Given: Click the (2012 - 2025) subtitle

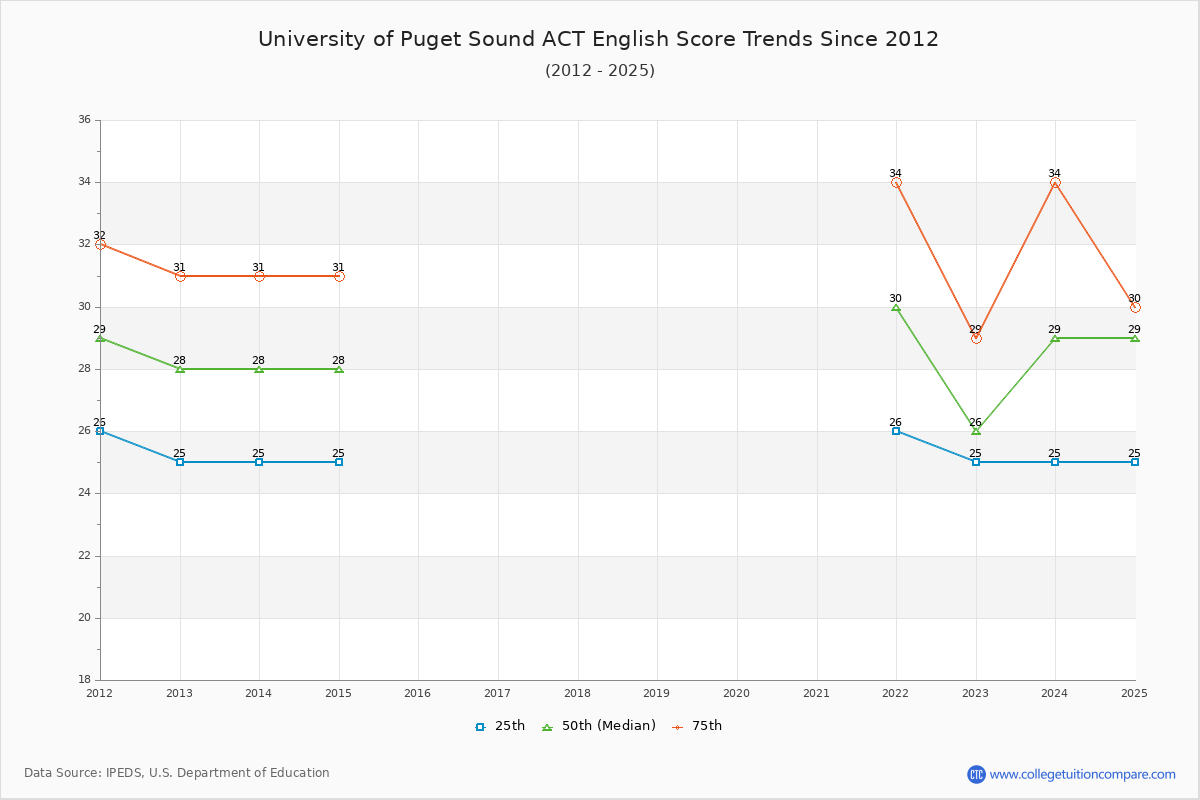Looking at the screenshot, I should [600, 70].
